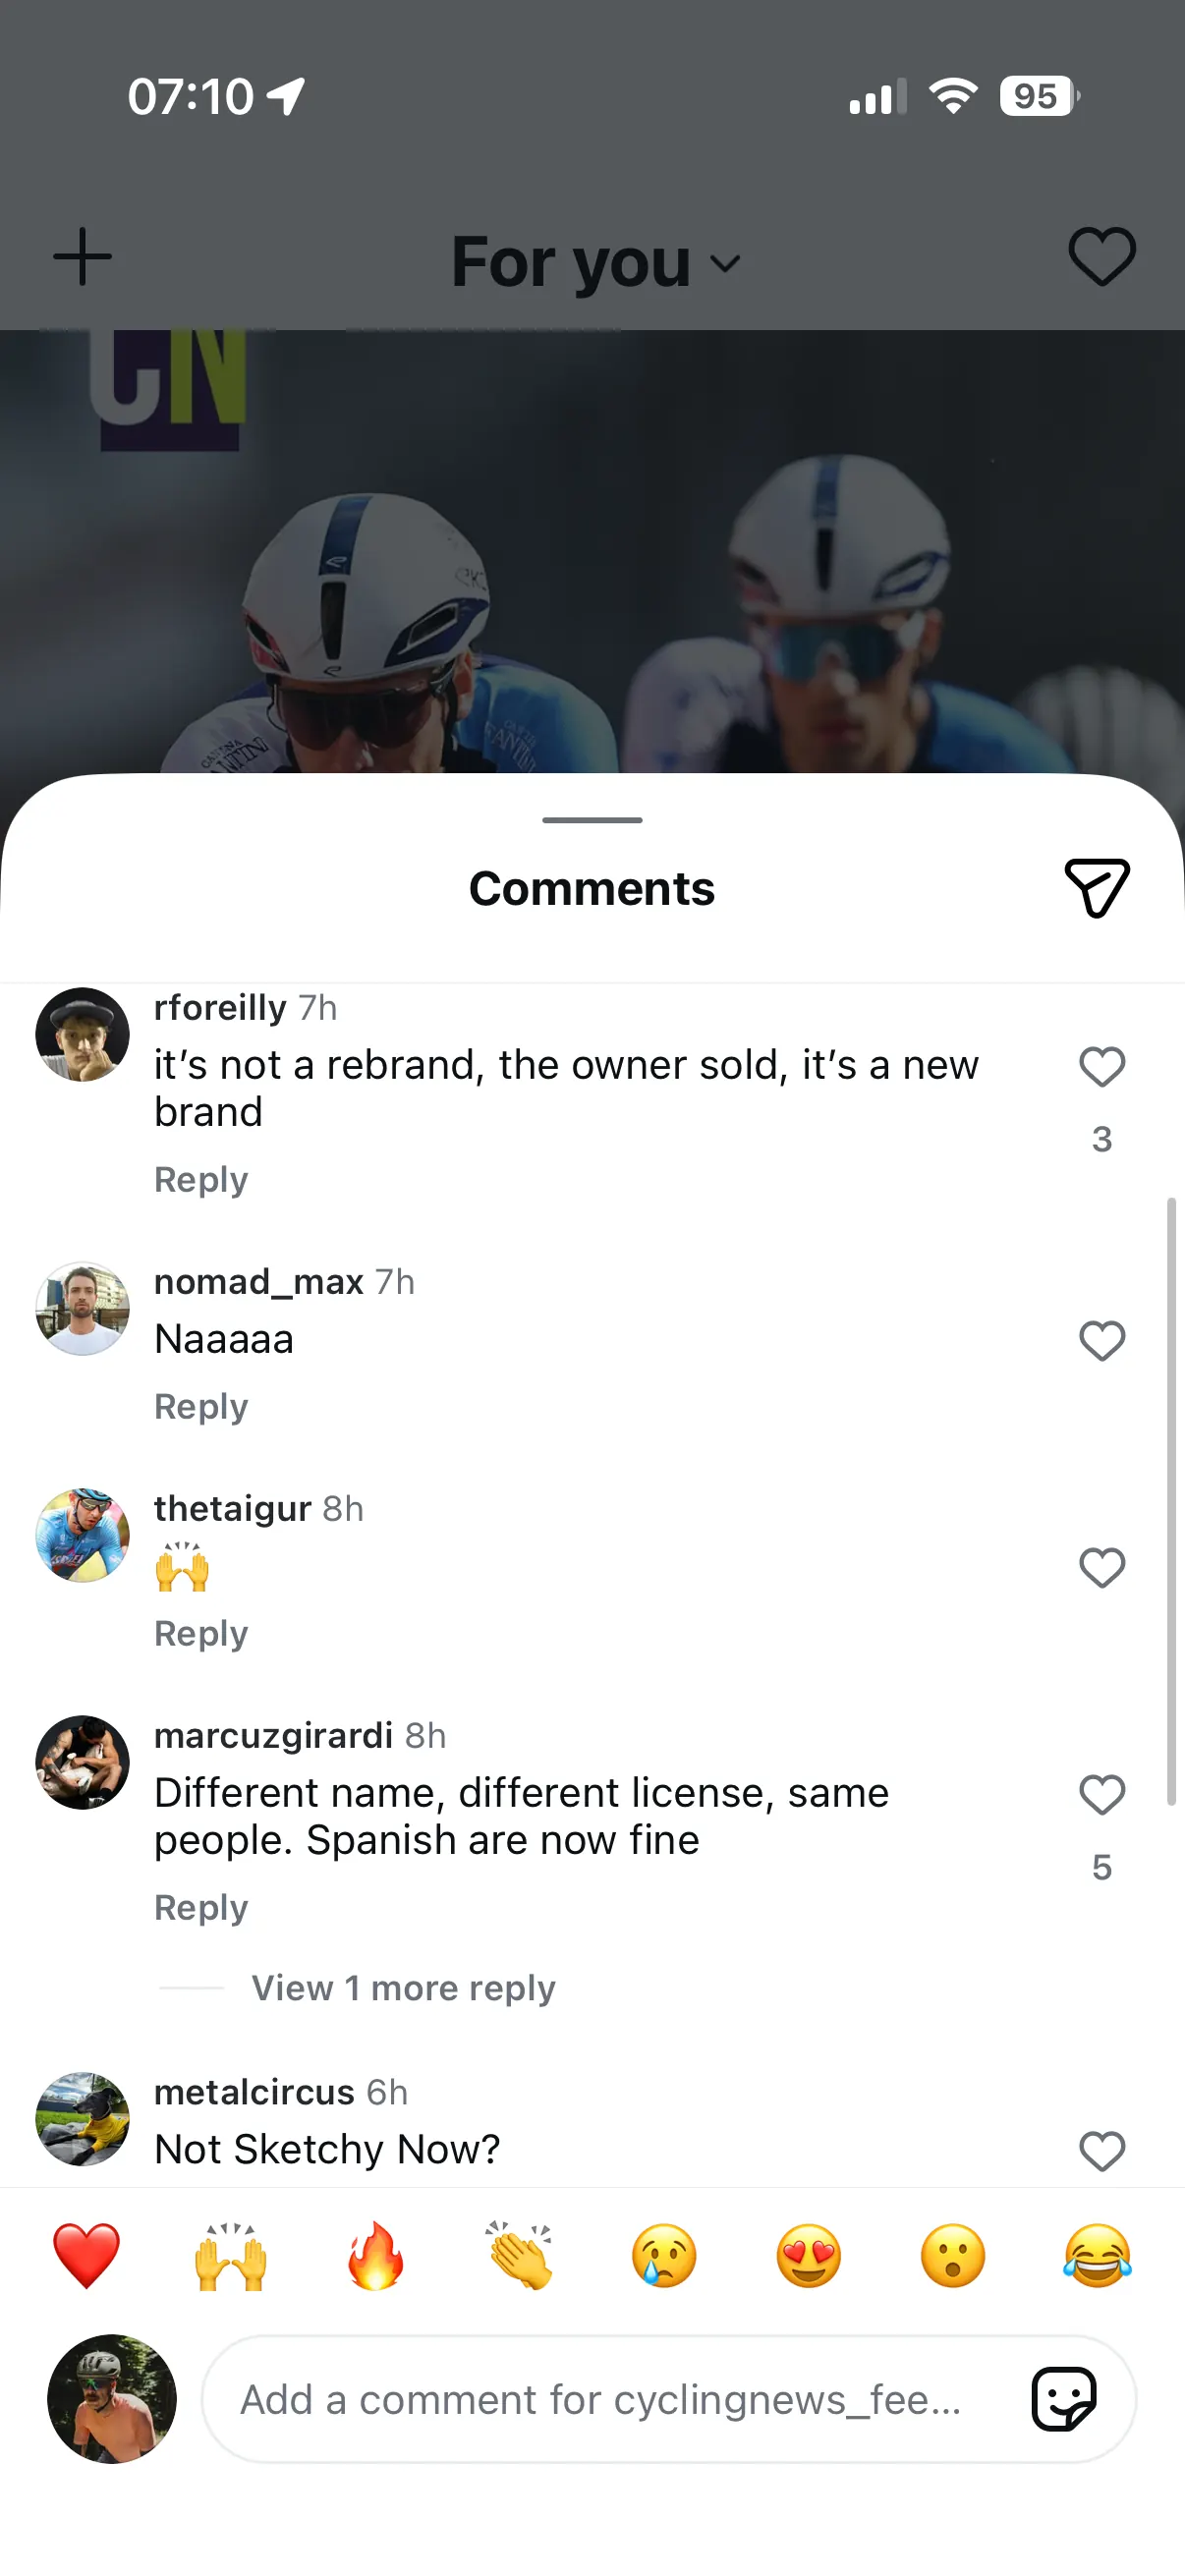Send the laughing tears emoji reaction
Screen dimensions: 1185x2576
tap(1097, 2256)
